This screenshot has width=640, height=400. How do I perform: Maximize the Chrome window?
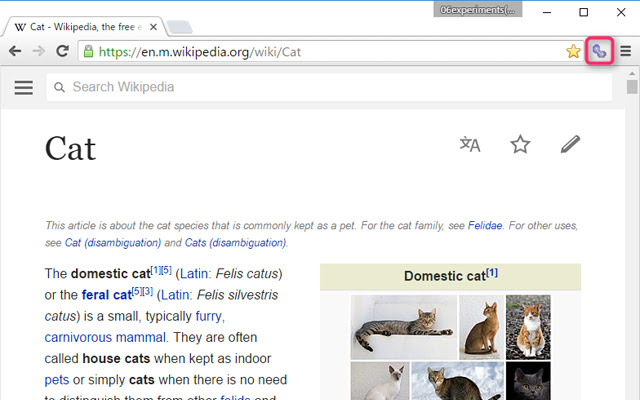584,12
